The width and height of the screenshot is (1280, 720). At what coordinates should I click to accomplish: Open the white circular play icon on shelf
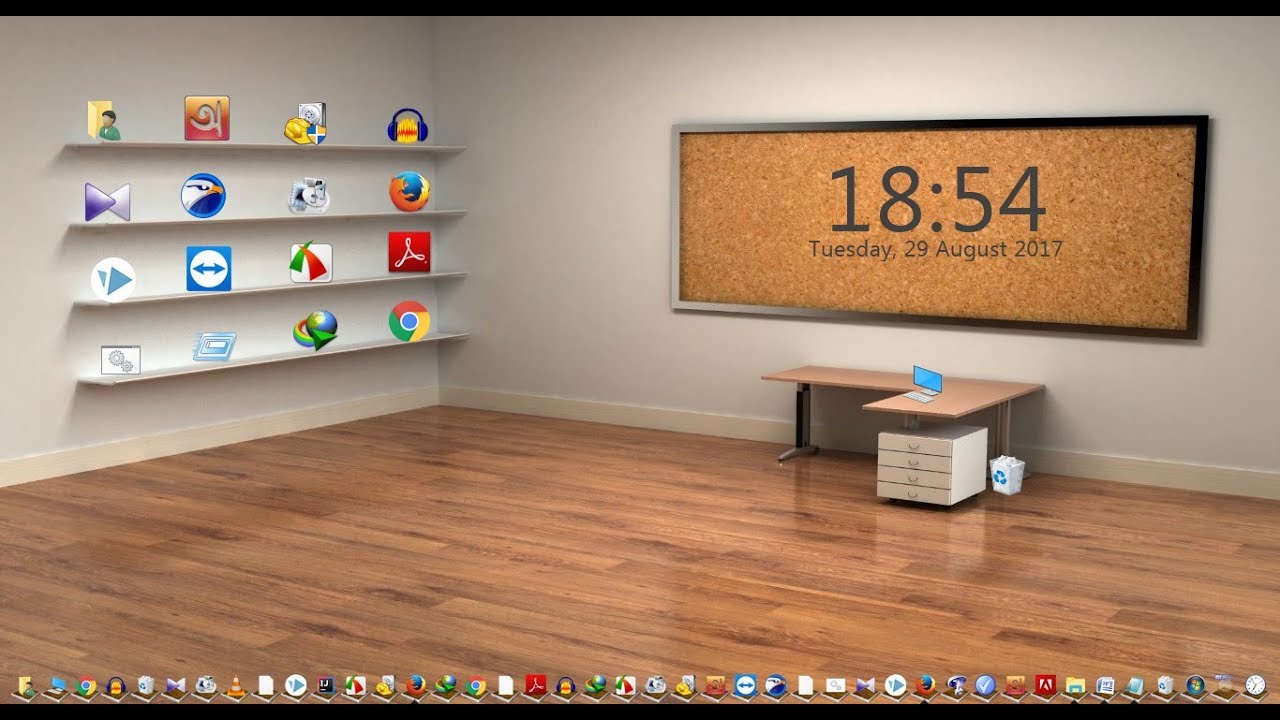(x=113, y=280)
